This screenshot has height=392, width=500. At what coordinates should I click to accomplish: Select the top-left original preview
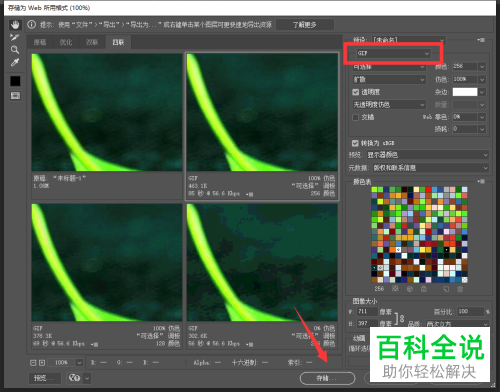[107, 112]
